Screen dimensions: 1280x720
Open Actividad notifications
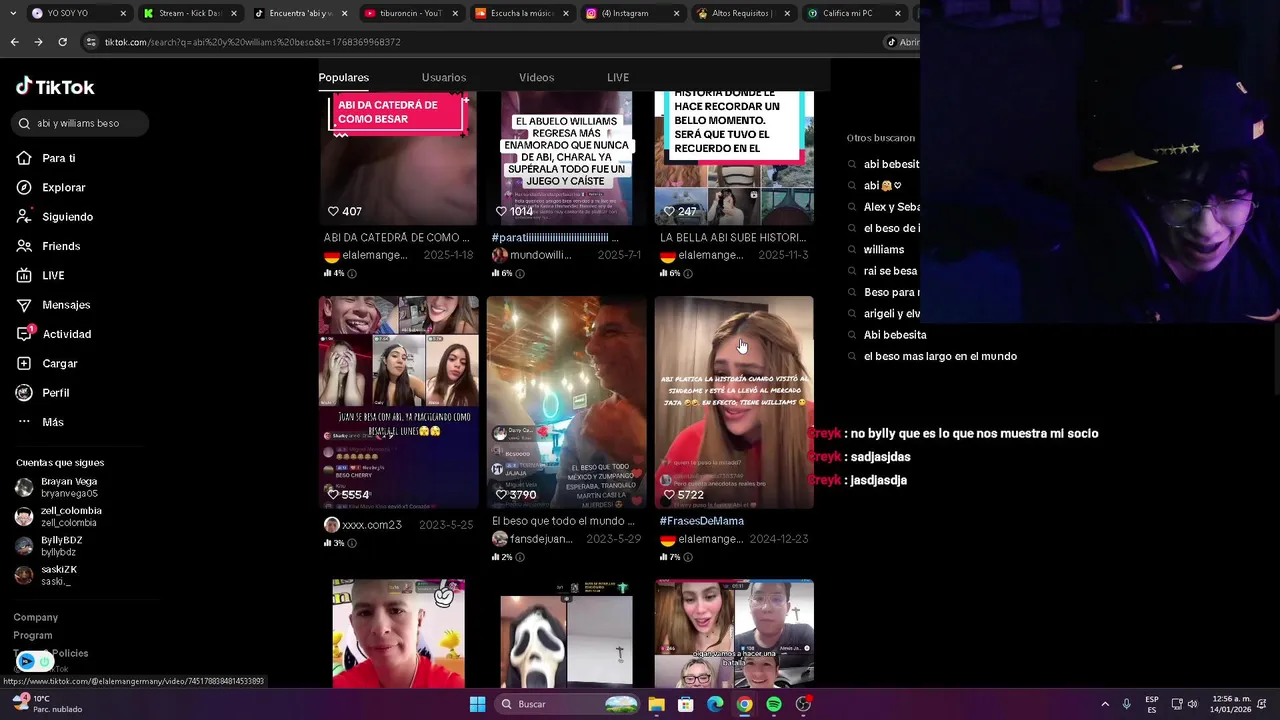[x=66, y=334]
